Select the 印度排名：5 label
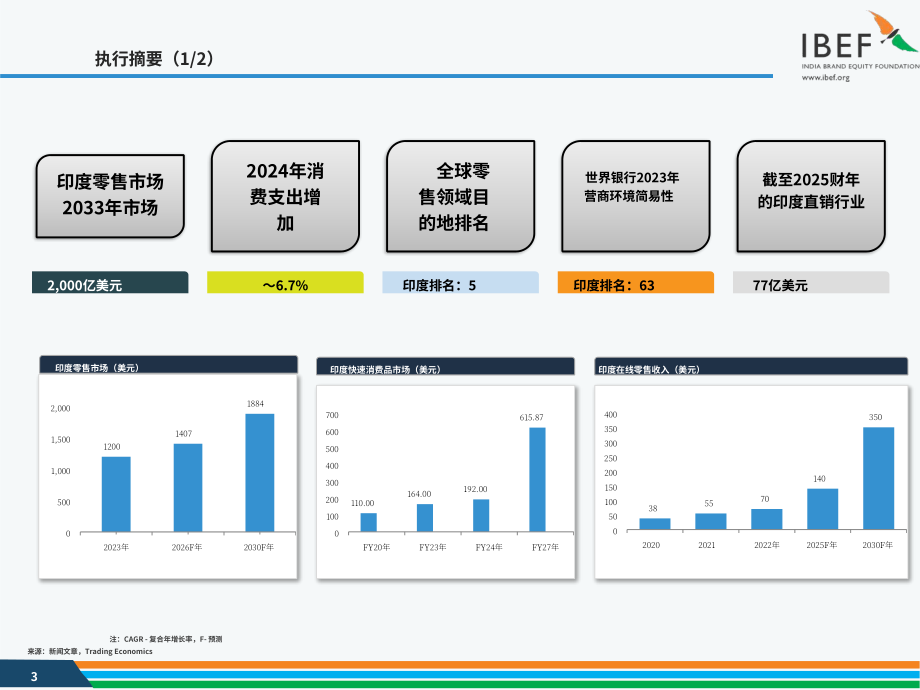Image resolution: width=920 pixels, height=690 pixels. click(x=461, y=283)
